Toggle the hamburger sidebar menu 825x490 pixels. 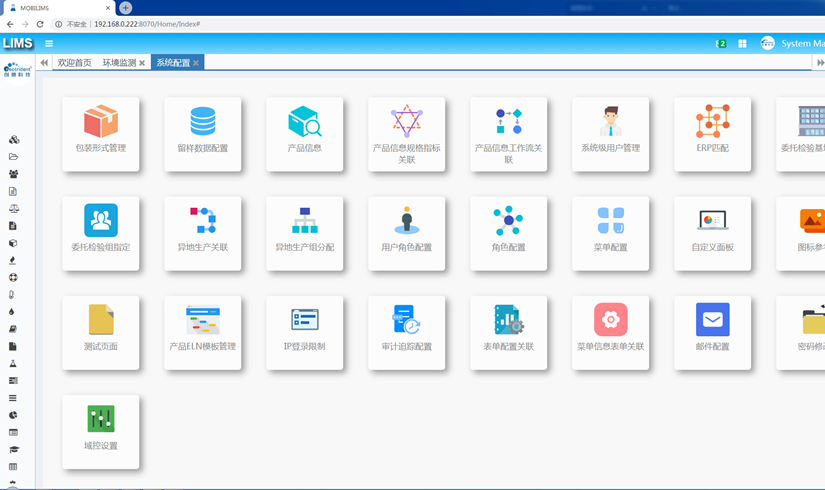pos(49,44)
